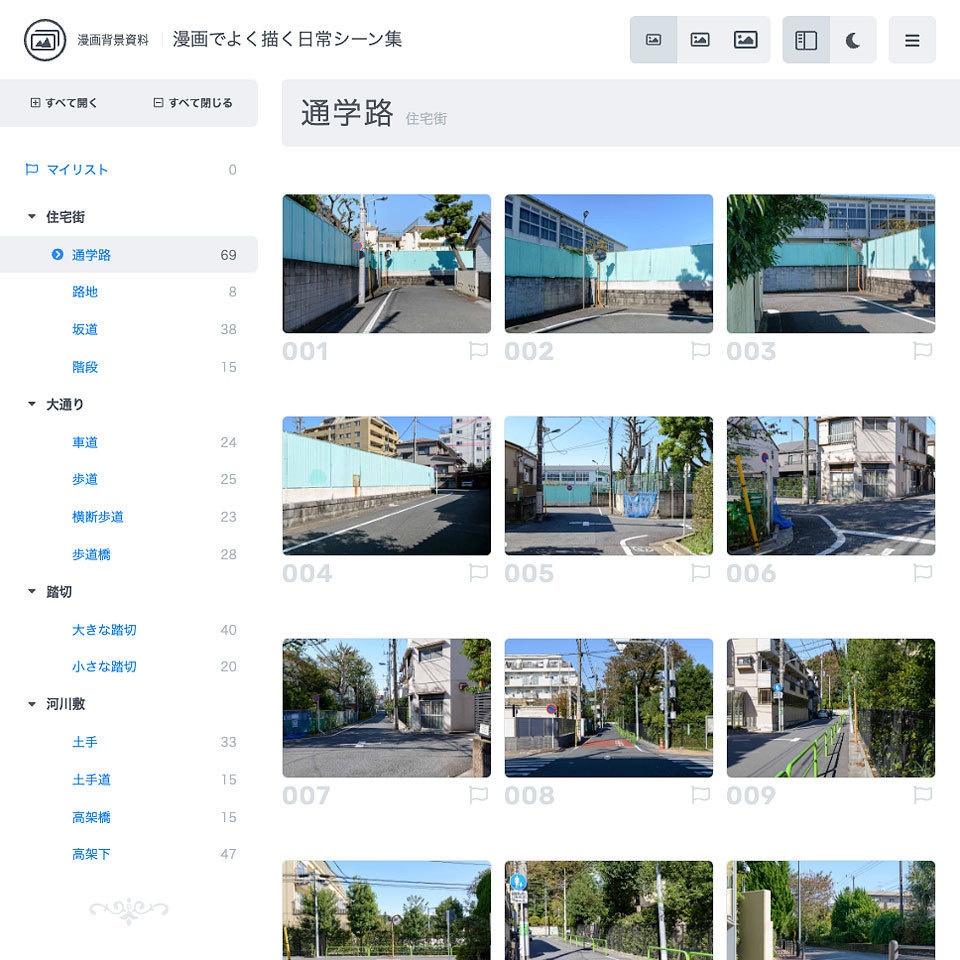The image size is (960, 960).
Task: Collapse the 踏切 category group
Action: point(30,591)
